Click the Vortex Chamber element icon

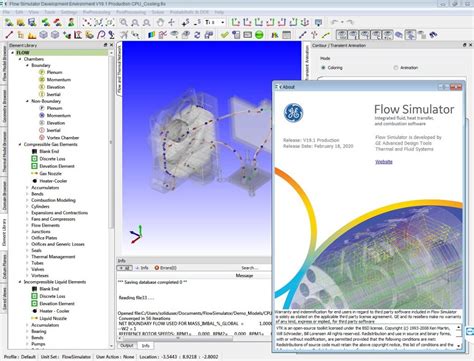point(42,137)
